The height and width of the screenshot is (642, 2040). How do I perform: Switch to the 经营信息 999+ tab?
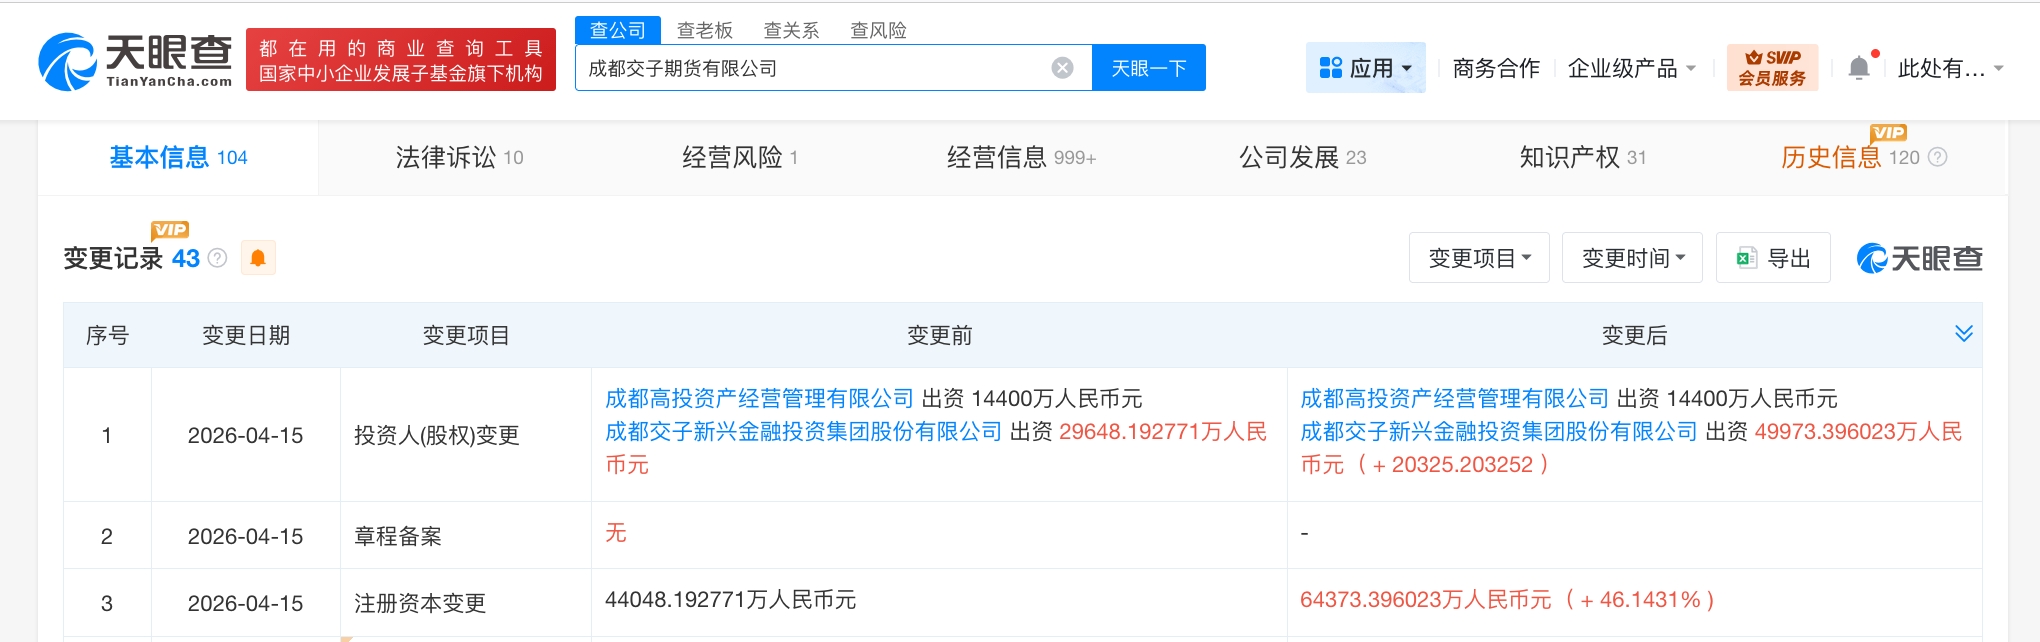tap(1021, 157)
